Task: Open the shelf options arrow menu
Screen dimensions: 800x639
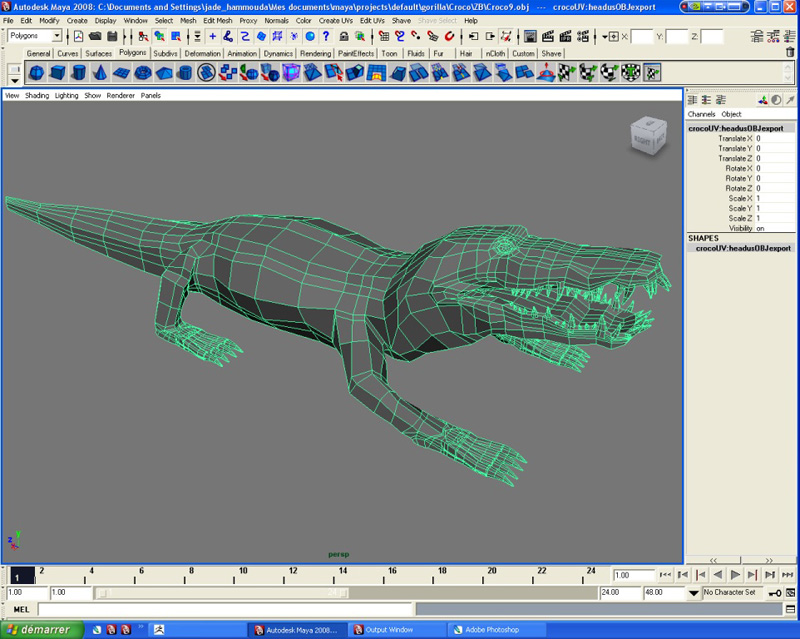Action: coord(15,81)
